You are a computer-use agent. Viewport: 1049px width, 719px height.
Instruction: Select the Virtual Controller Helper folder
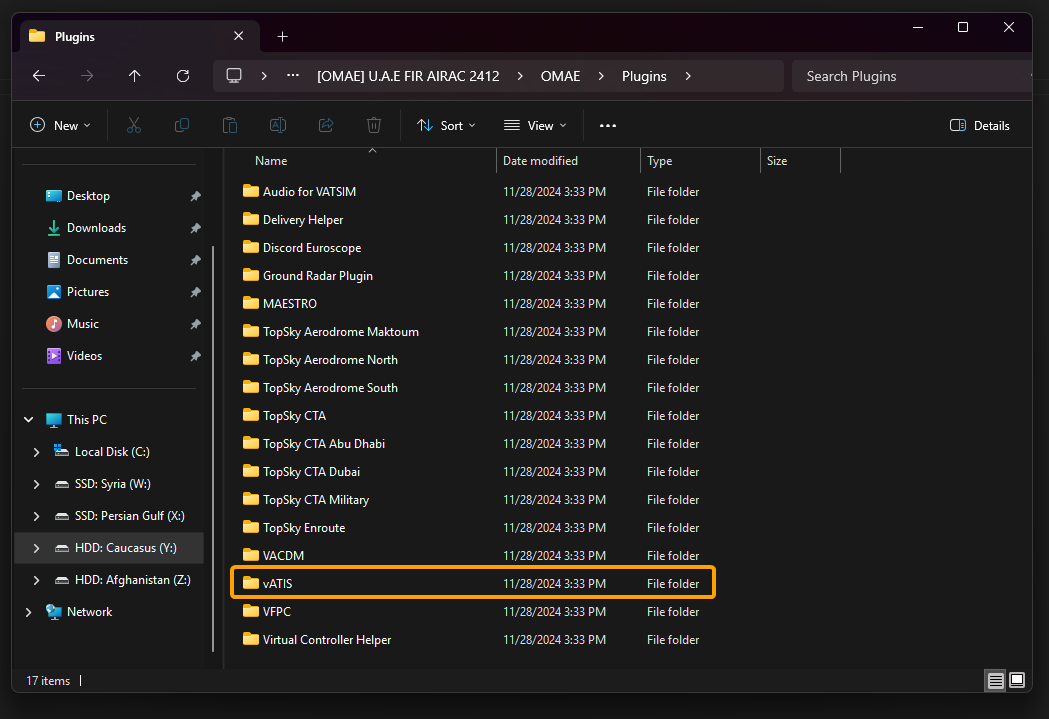click(472, 640)
